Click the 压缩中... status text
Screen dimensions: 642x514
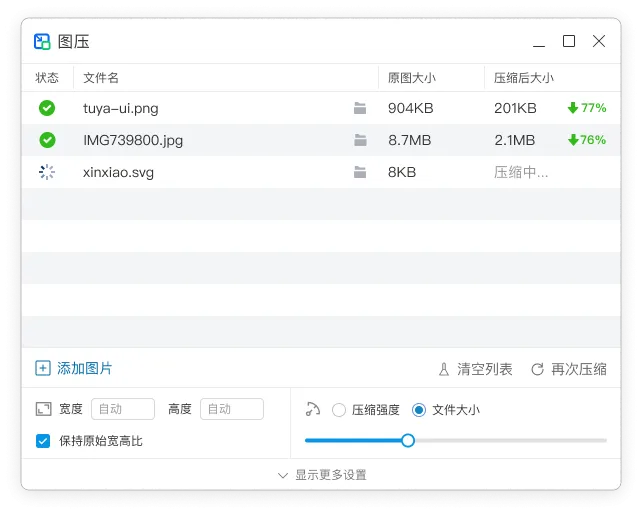coord(521,172)
